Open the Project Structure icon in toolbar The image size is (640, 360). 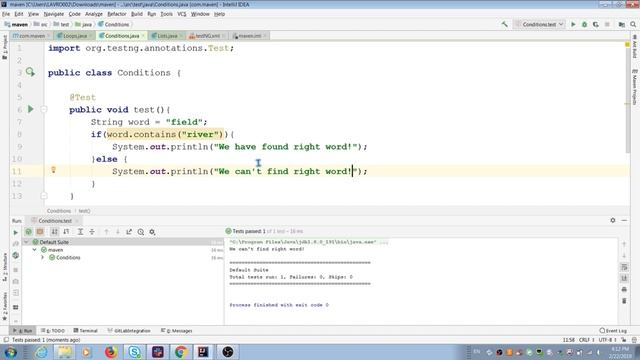point(622,24)
